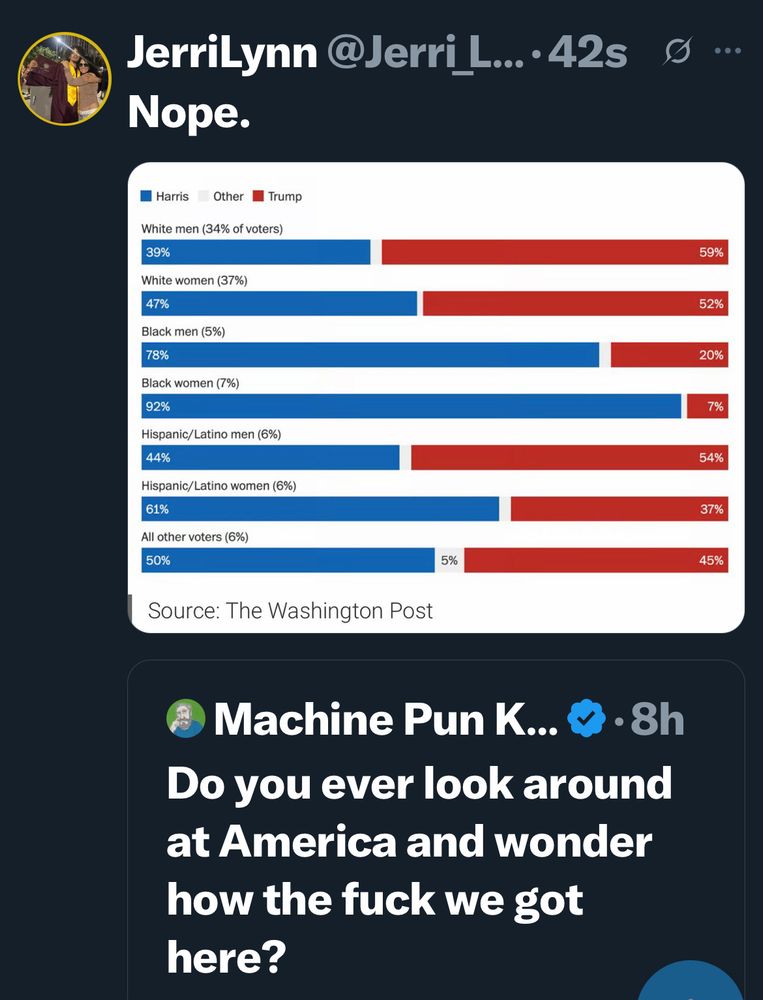Open Machine Pun K's small avatar

tap(186, 719)
